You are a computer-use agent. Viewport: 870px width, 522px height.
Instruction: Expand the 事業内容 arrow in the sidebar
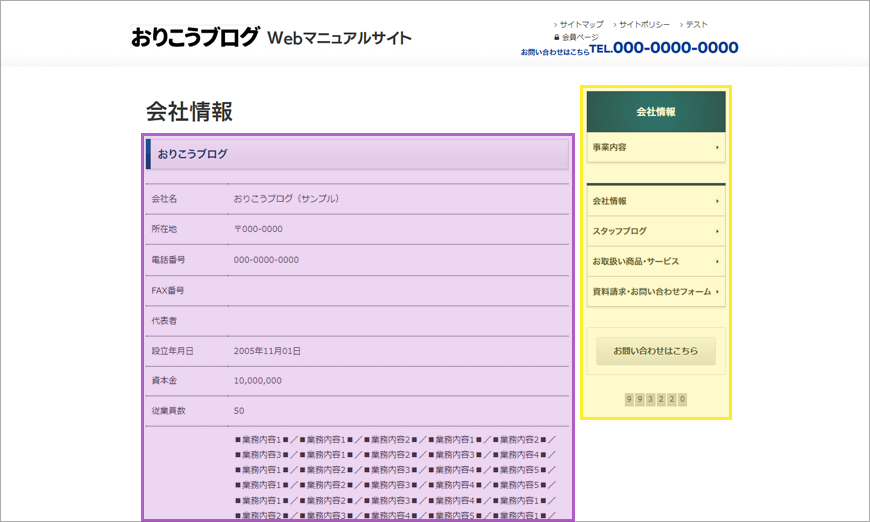point(717,148)
